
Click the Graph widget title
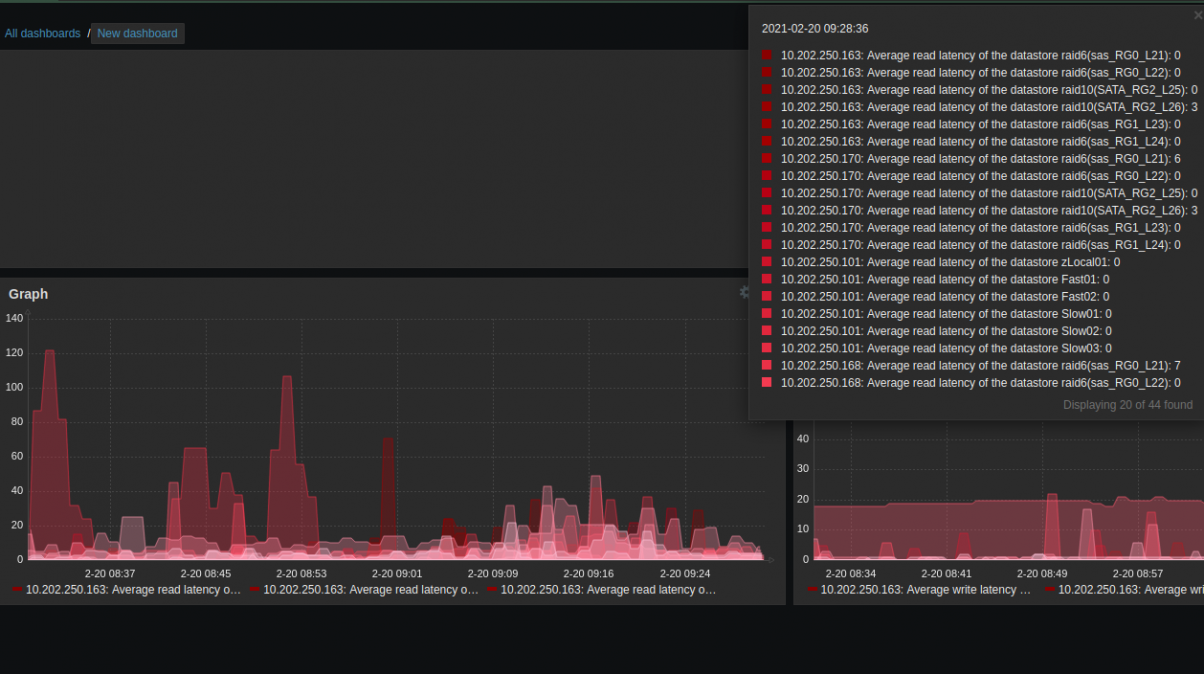tap(28, 294)
